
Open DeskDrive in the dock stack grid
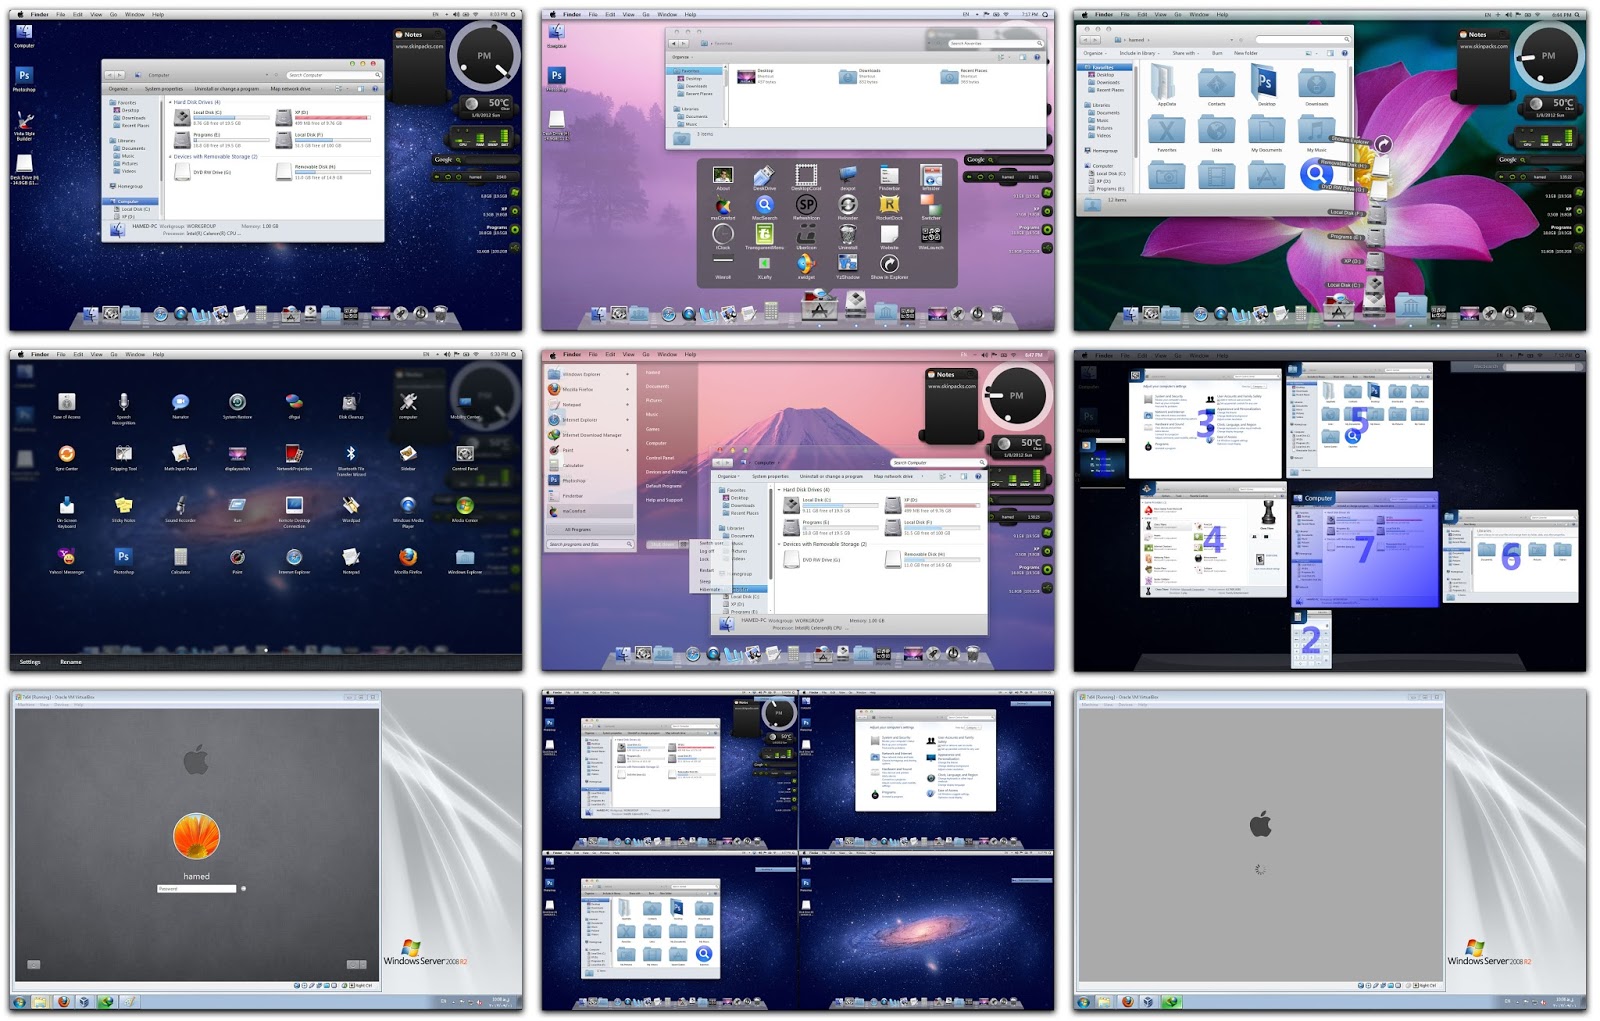pyautogui.click(x=764, y=176)
